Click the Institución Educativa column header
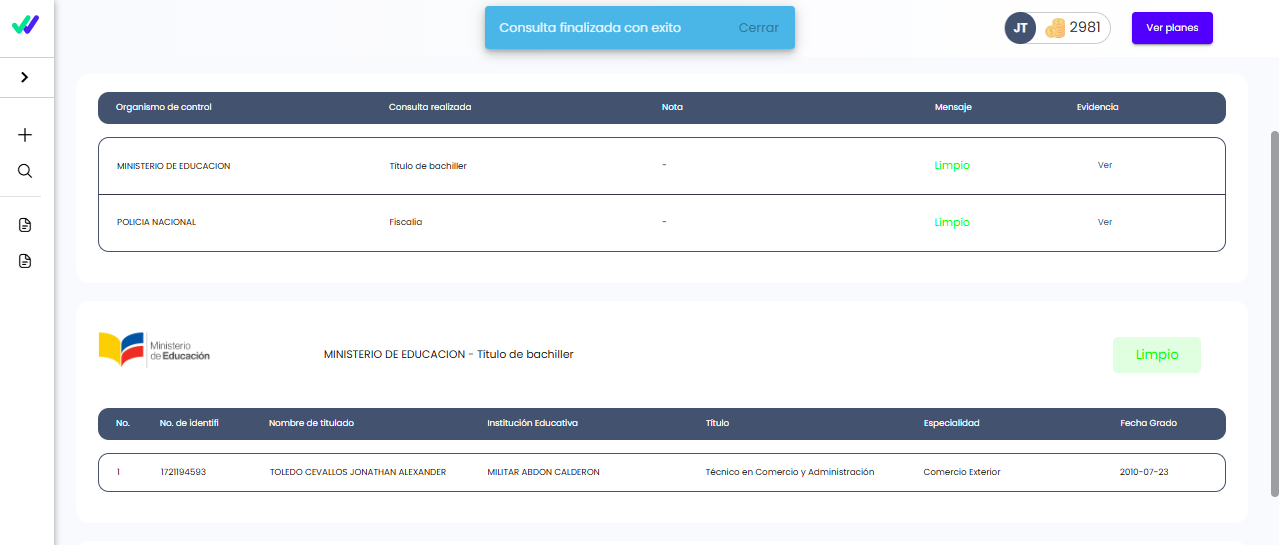 532,423
